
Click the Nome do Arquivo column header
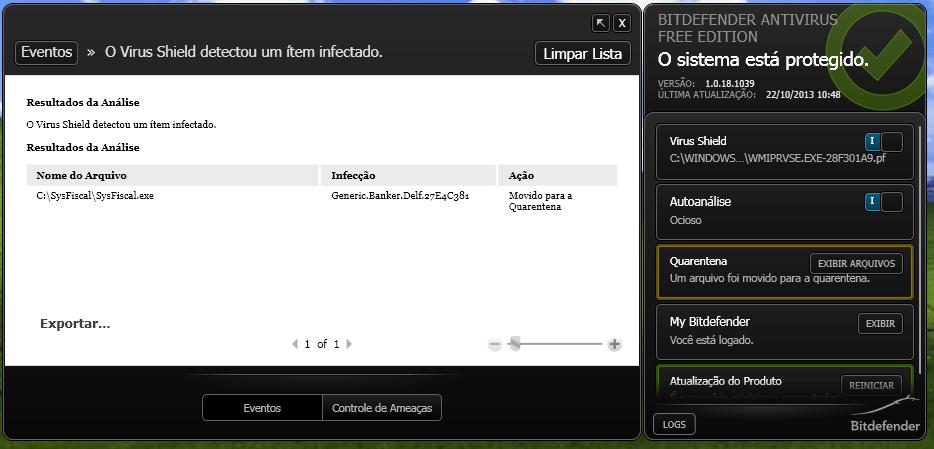tap(172, 176)
